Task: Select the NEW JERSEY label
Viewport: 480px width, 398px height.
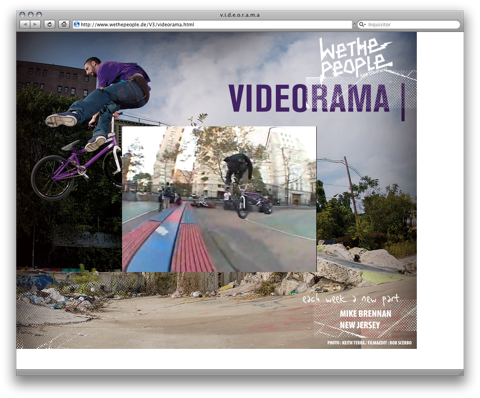Action: tap(360, 325)
